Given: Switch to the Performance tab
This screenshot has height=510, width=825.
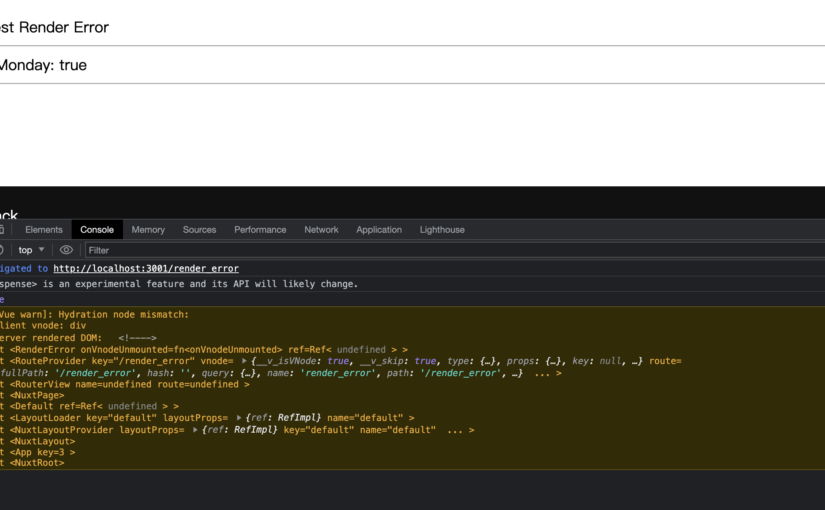Looking at the screenshot, I should 260,230.
